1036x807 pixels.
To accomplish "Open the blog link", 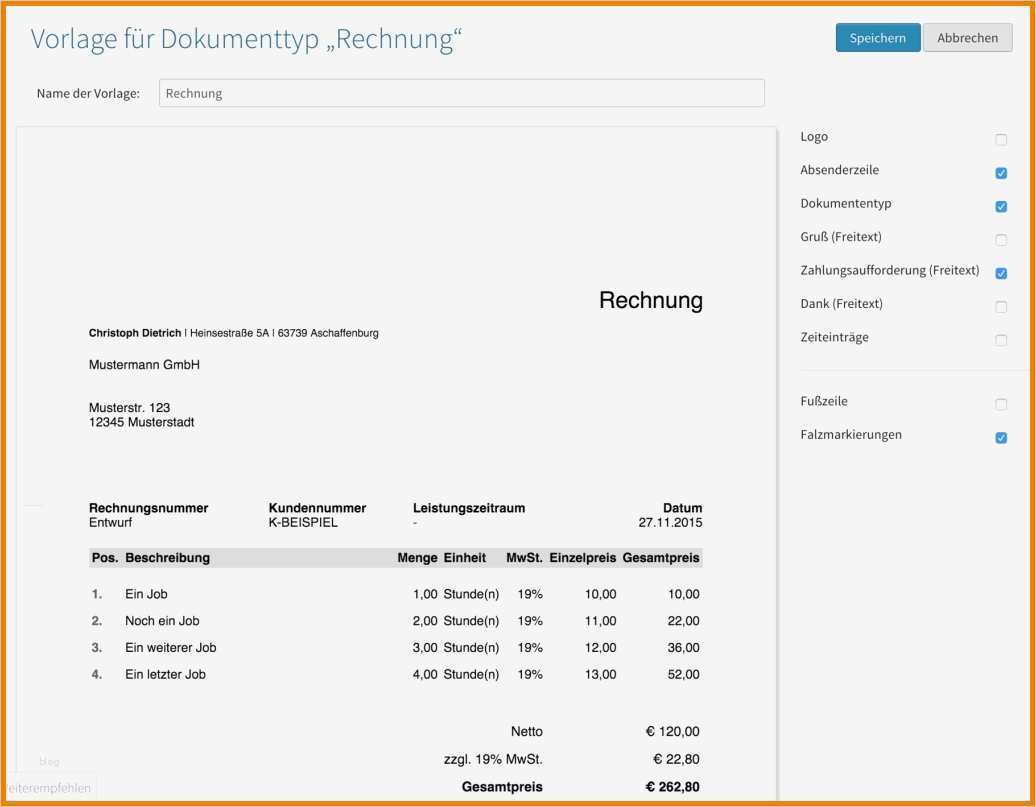I will point(50,760).
